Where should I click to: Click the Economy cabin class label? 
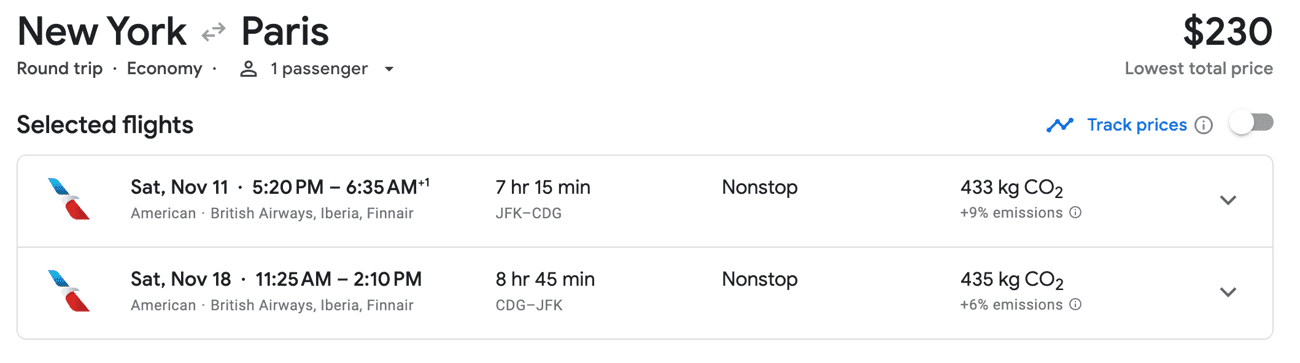point(164,69)
